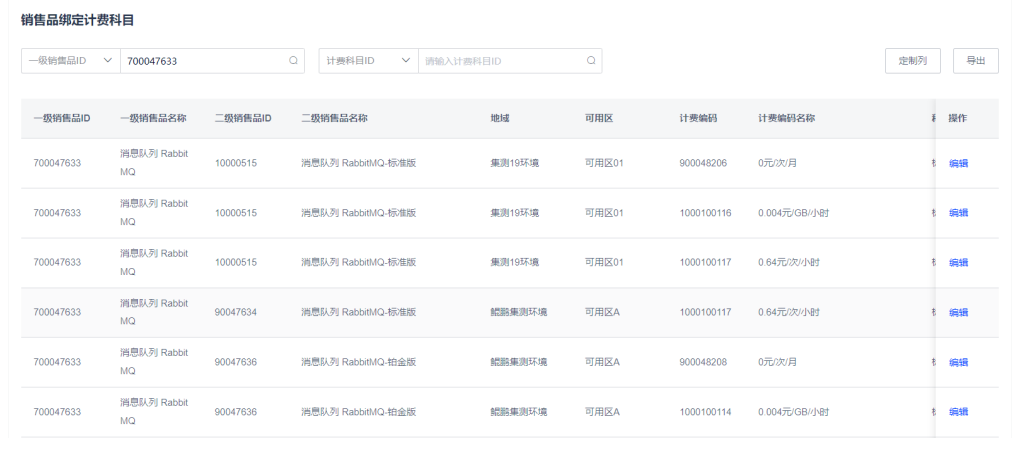Click 编辑 for 集测19环境 1000100117 row
This screenshot has height=456, width=1021.
(x=958, y=263)
